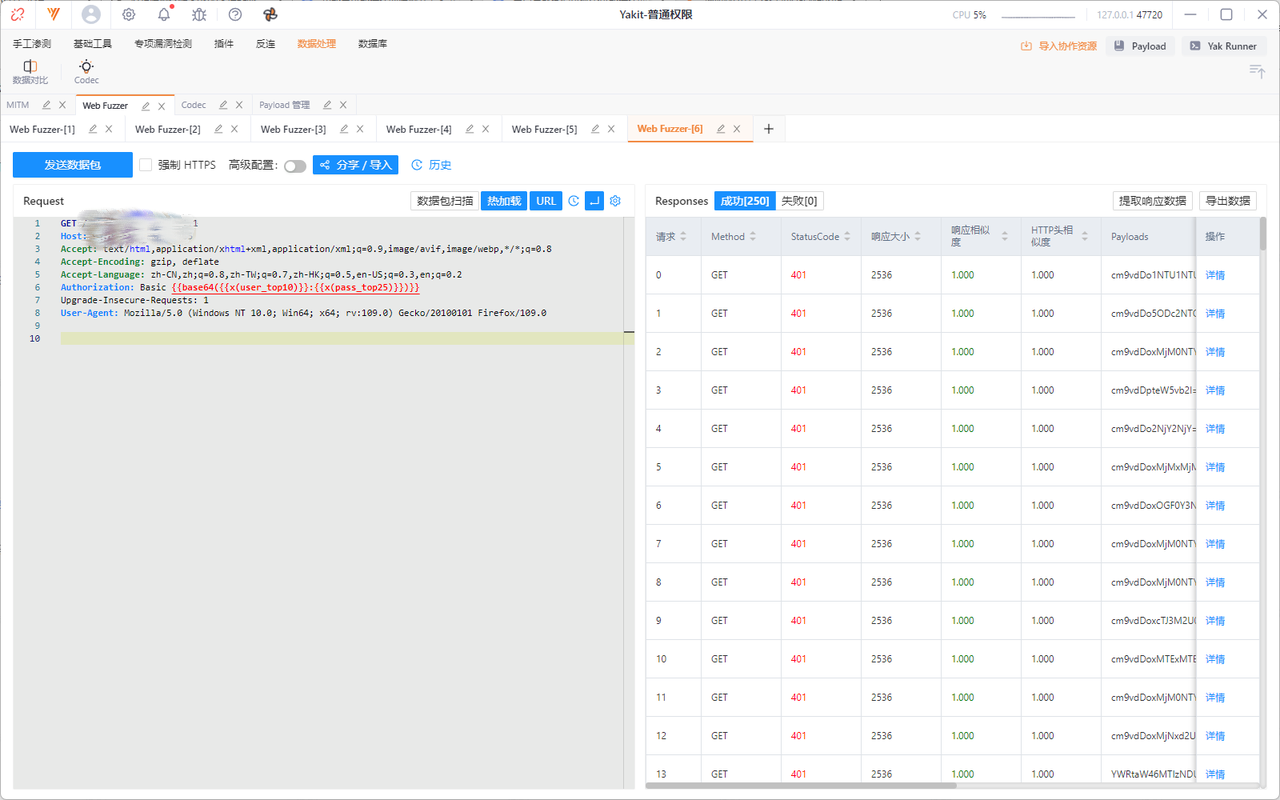Screen dimensions: 1280x800
Task: Close the Web Fuzzer-[2] sub-tab
Action: [234, 129]
